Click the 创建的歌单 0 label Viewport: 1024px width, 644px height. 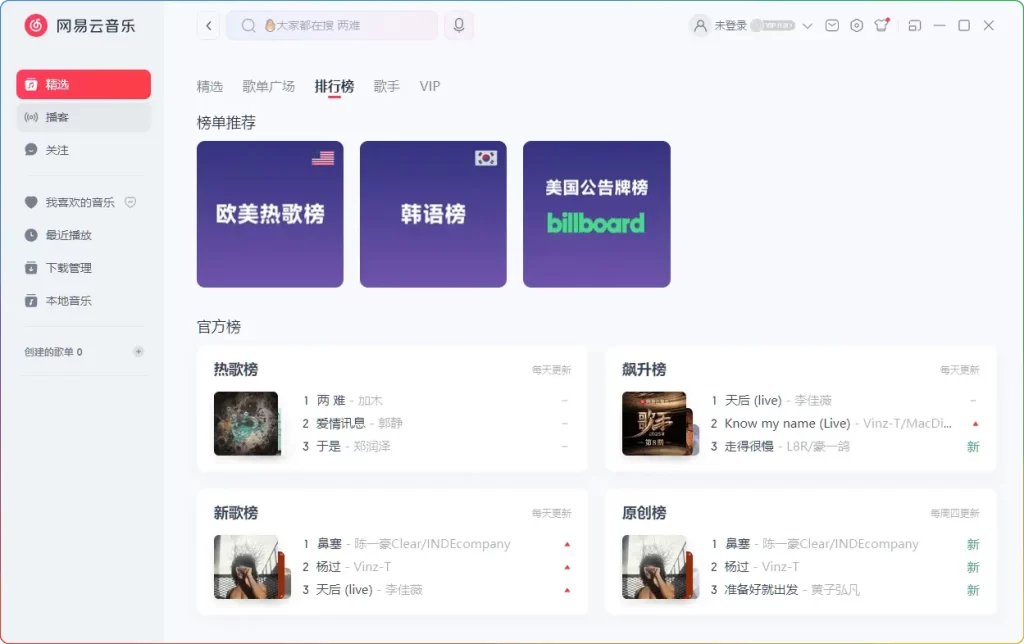pyautogui.click(x=54, y=352)
